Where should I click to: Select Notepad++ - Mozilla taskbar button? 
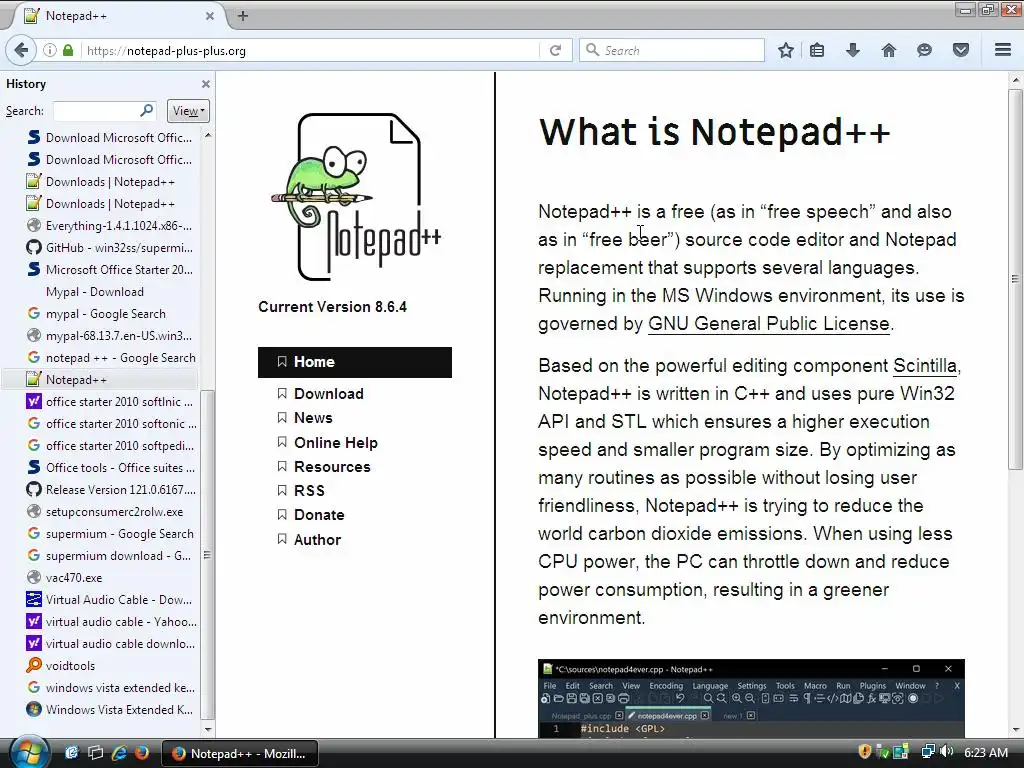(239, 754)
